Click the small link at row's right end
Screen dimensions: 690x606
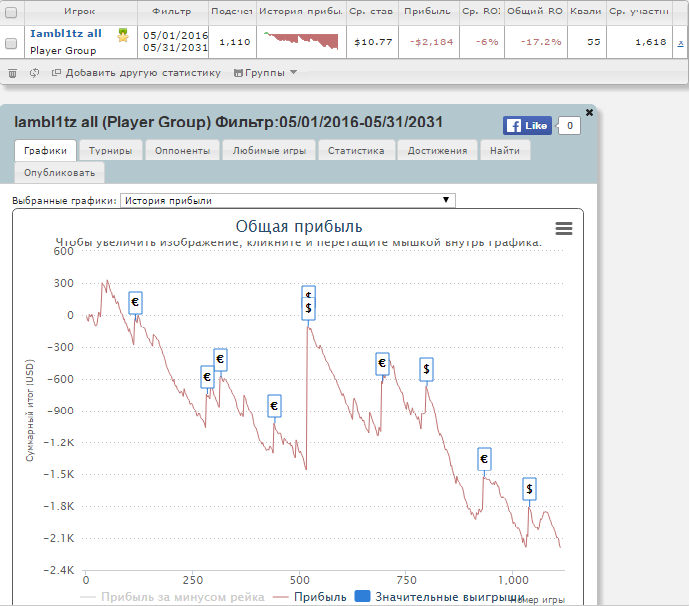coord(680,43)
